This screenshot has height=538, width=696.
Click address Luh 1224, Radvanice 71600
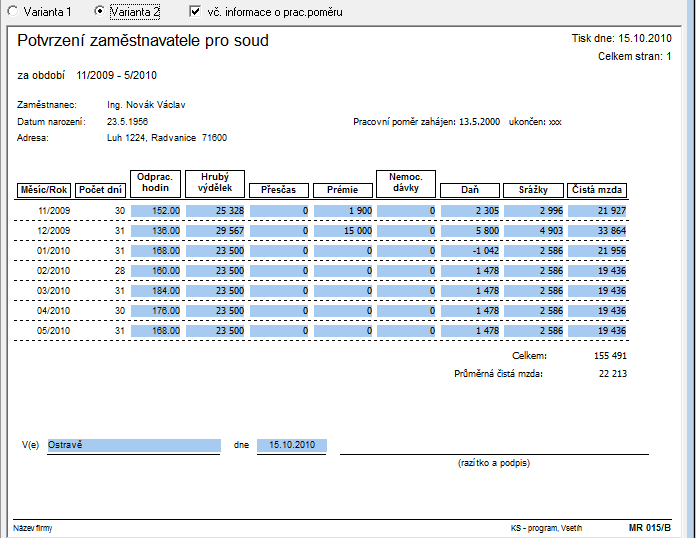tap(167, 138)
